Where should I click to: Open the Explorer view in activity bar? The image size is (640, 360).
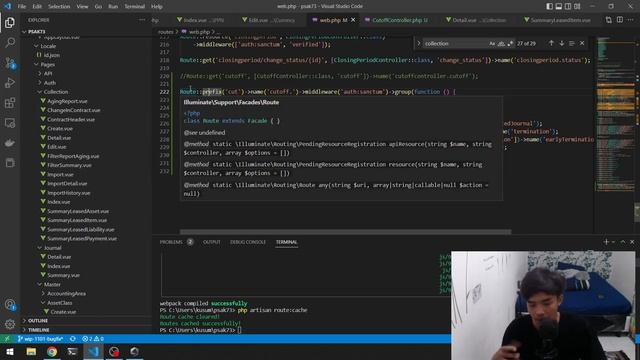click(x=10, y=22)
